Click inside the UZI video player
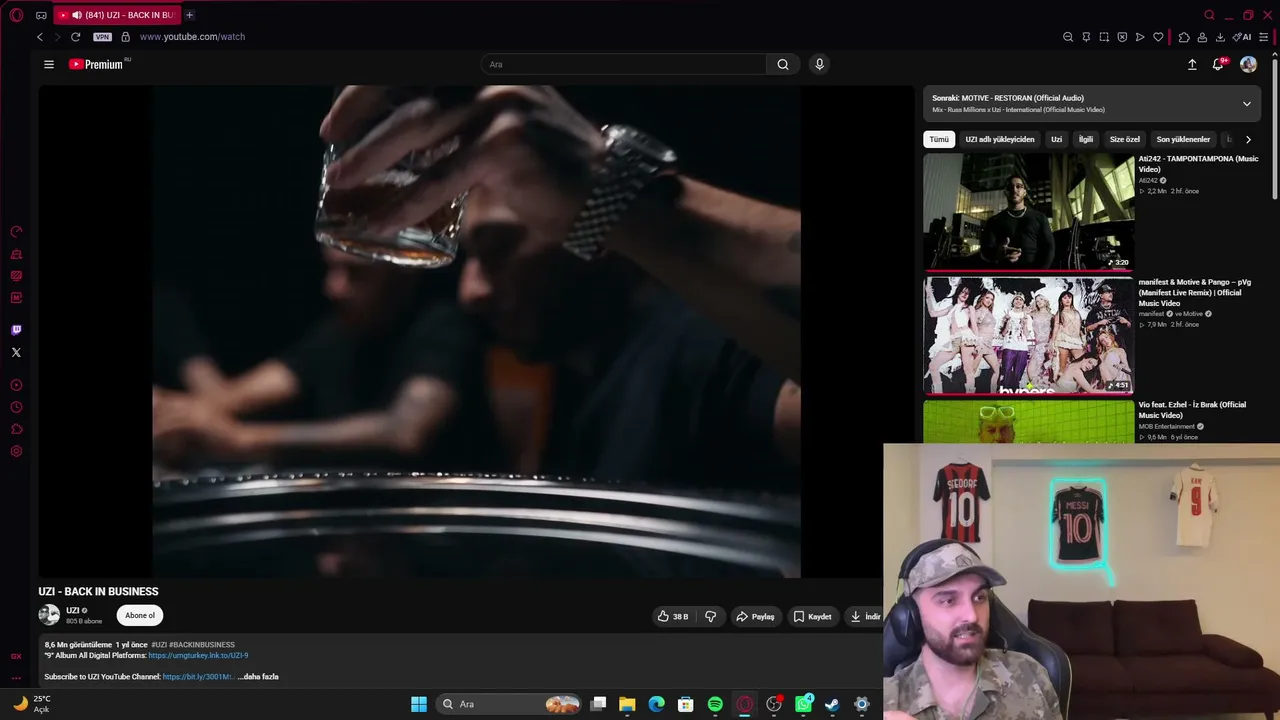This screenshot has width=1280, height=720. 476,332
